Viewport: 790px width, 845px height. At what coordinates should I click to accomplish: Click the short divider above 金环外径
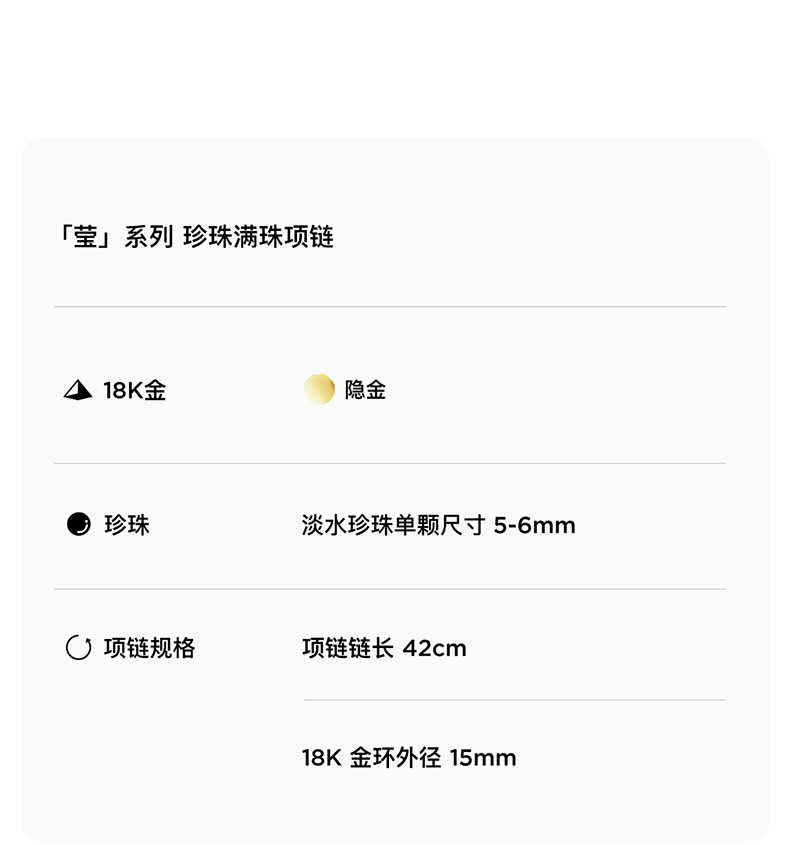pyautogui.click(x=514, y=700)
